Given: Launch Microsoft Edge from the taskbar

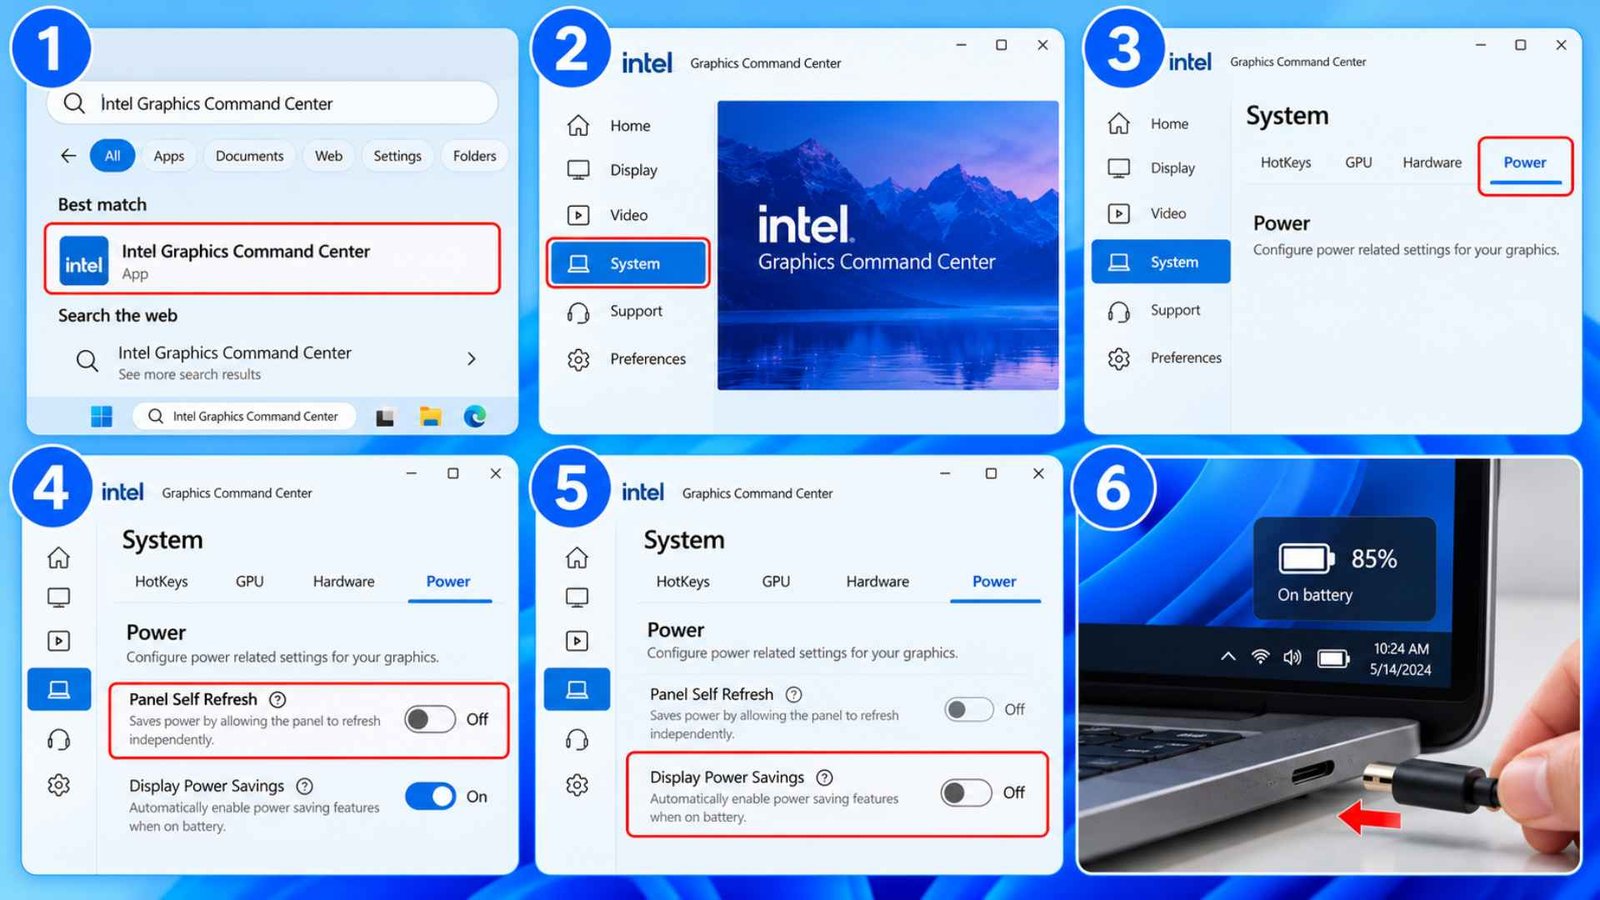Looking at the screenshot, I should pyautogui.click(x=475, y=416).
